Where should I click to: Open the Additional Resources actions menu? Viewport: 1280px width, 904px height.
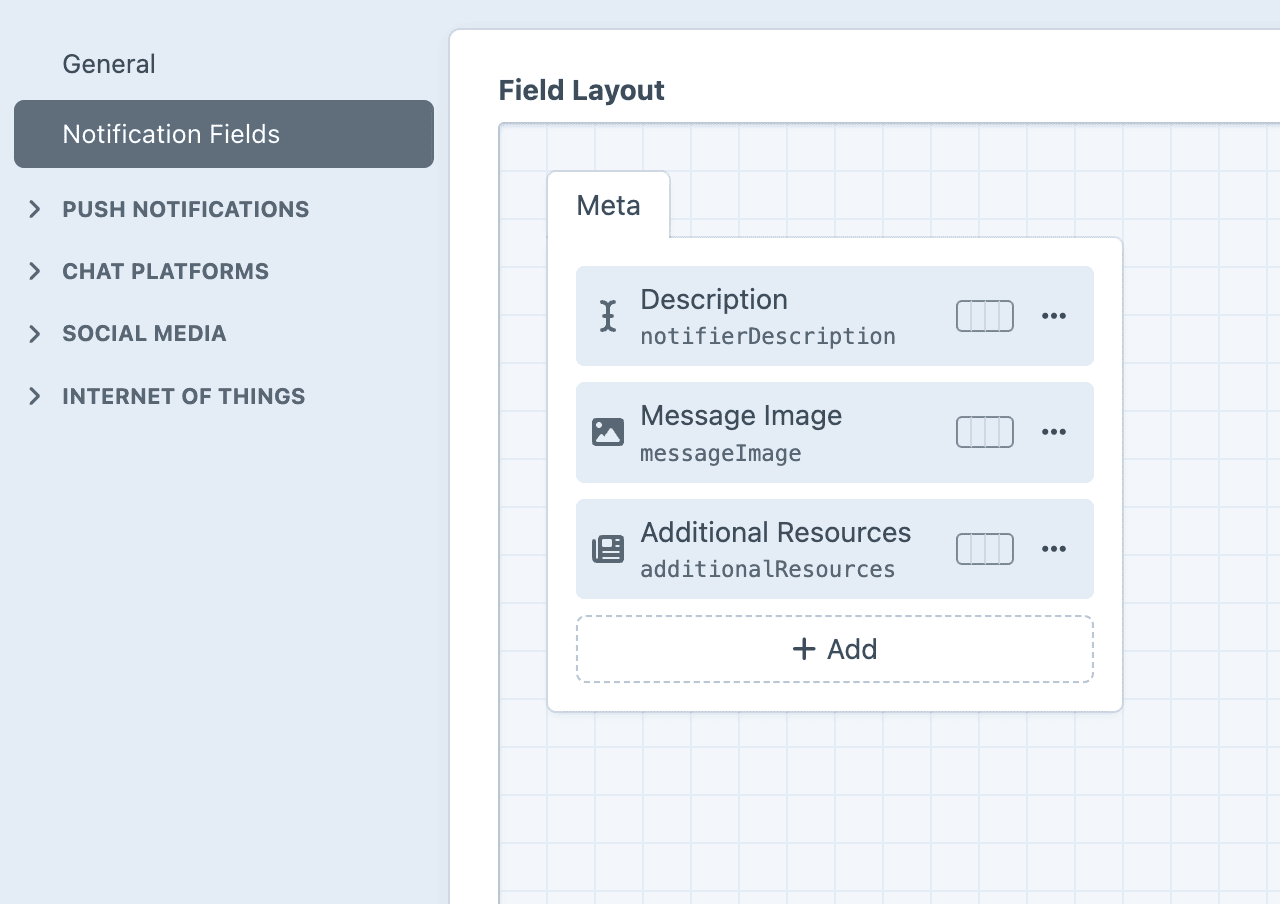1054,549
